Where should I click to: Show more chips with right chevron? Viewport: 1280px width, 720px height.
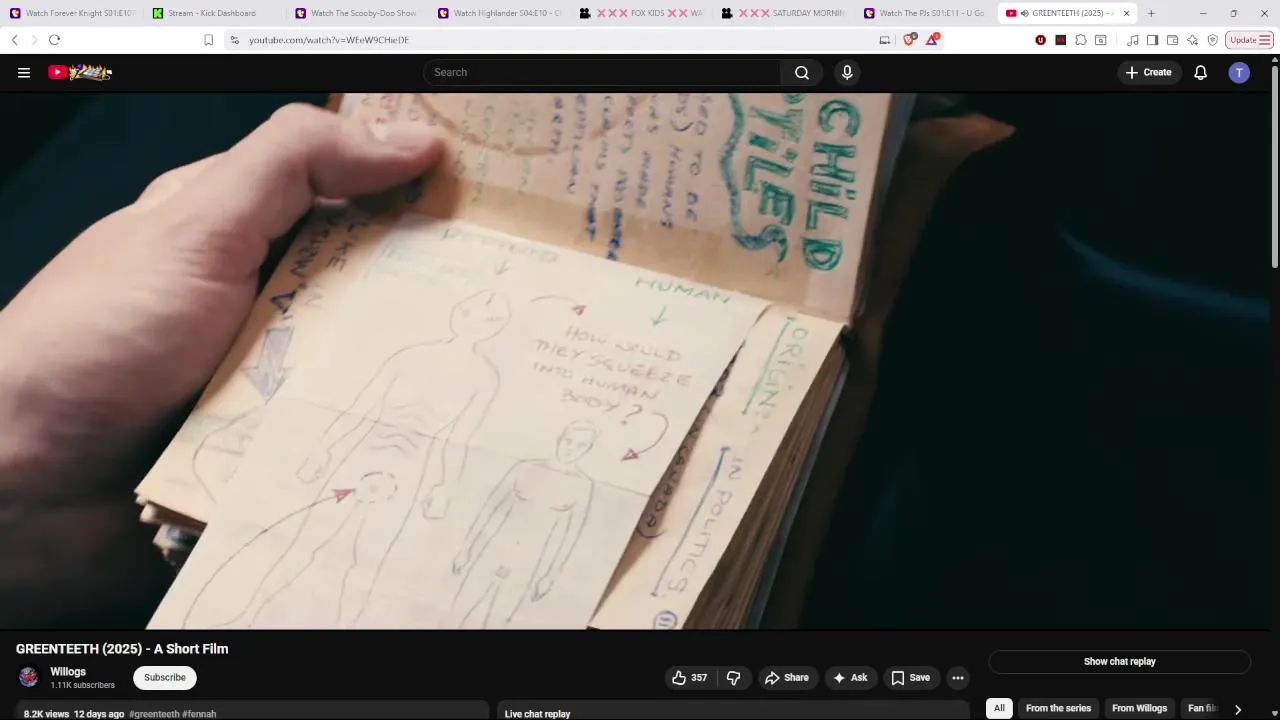tap(1237, 709)
